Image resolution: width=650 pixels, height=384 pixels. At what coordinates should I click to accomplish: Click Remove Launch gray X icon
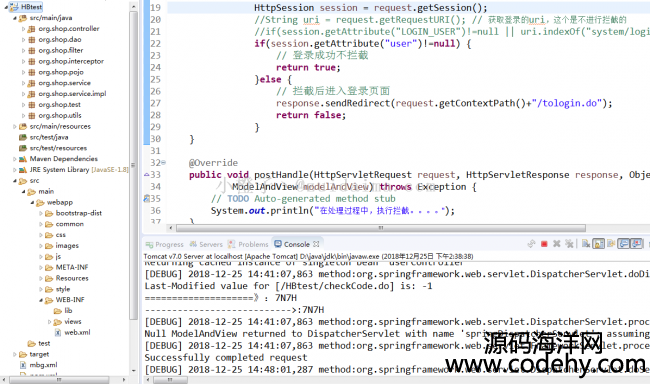click(x=557, y=244)
